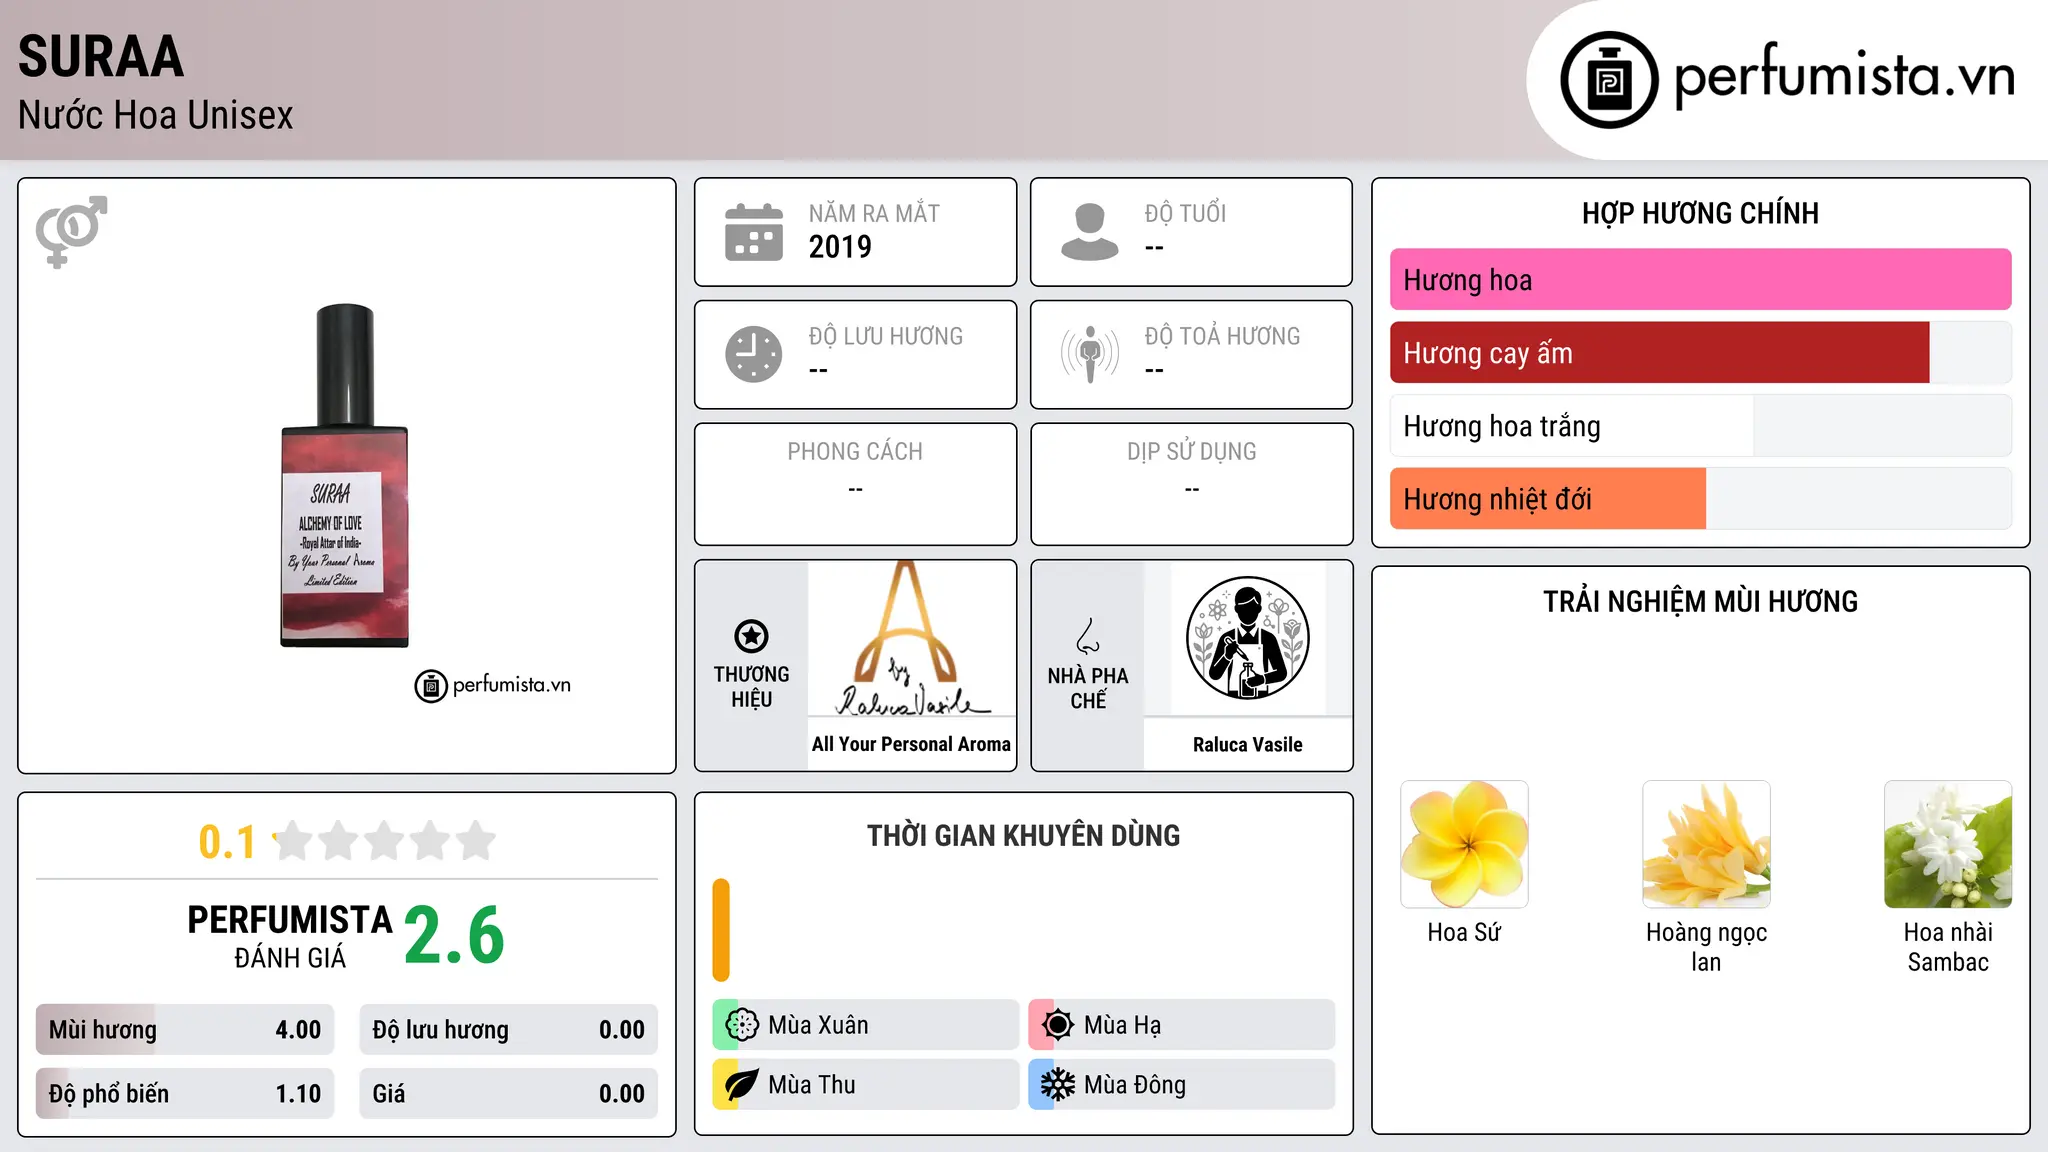Click the Độ Lưu Hương card label
Viewport: 2048px width, 1152px height.
tap(886, 336)
